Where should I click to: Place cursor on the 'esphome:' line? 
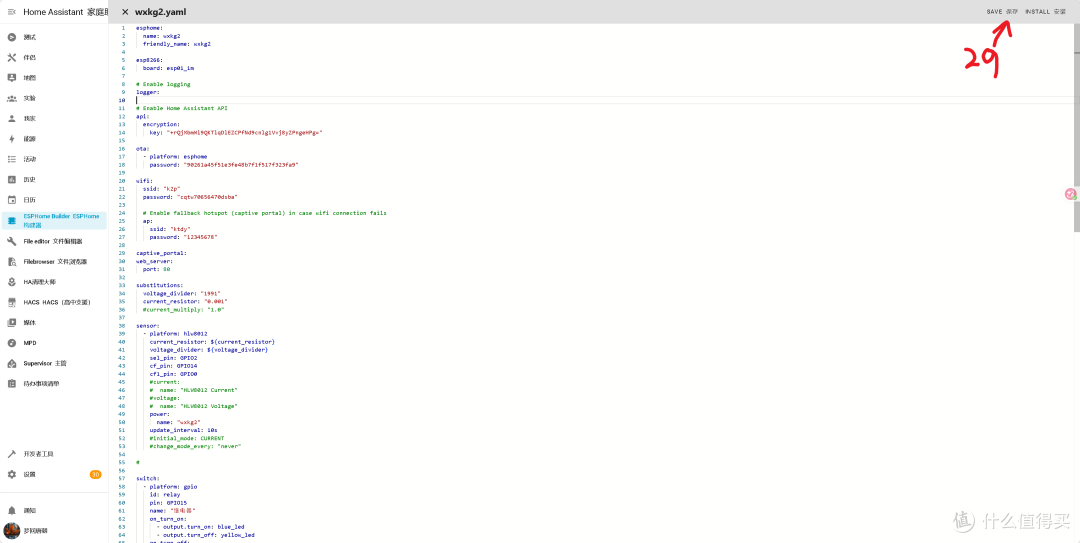(x=149, y=28)
